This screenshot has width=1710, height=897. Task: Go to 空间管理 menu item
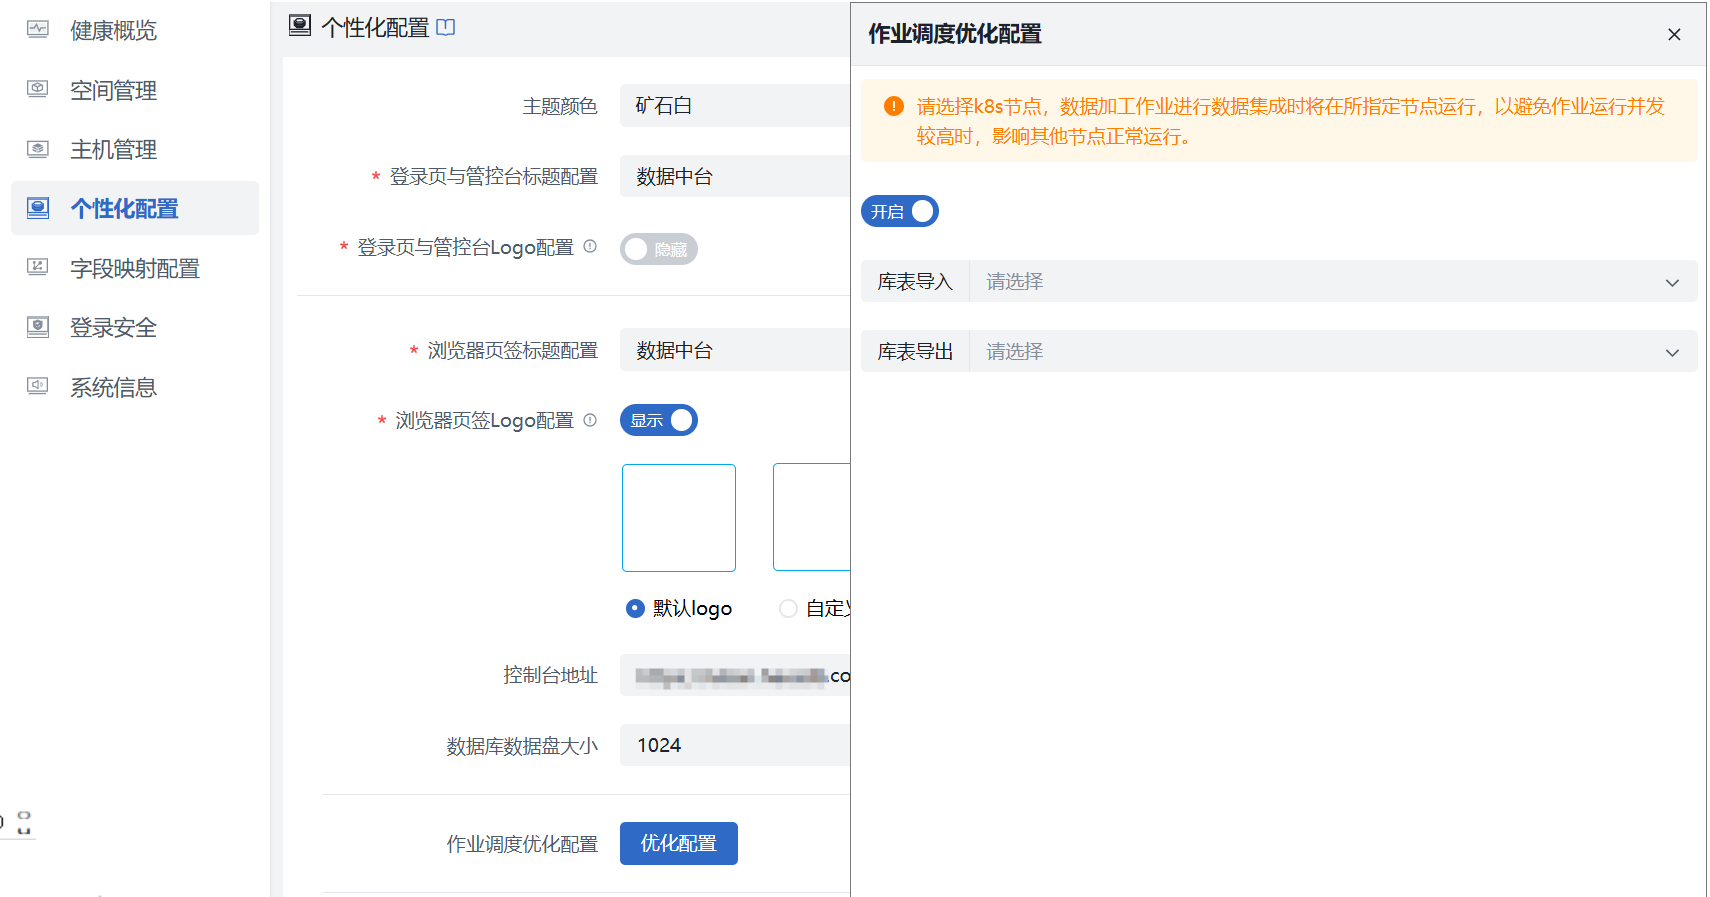[113, 90]
